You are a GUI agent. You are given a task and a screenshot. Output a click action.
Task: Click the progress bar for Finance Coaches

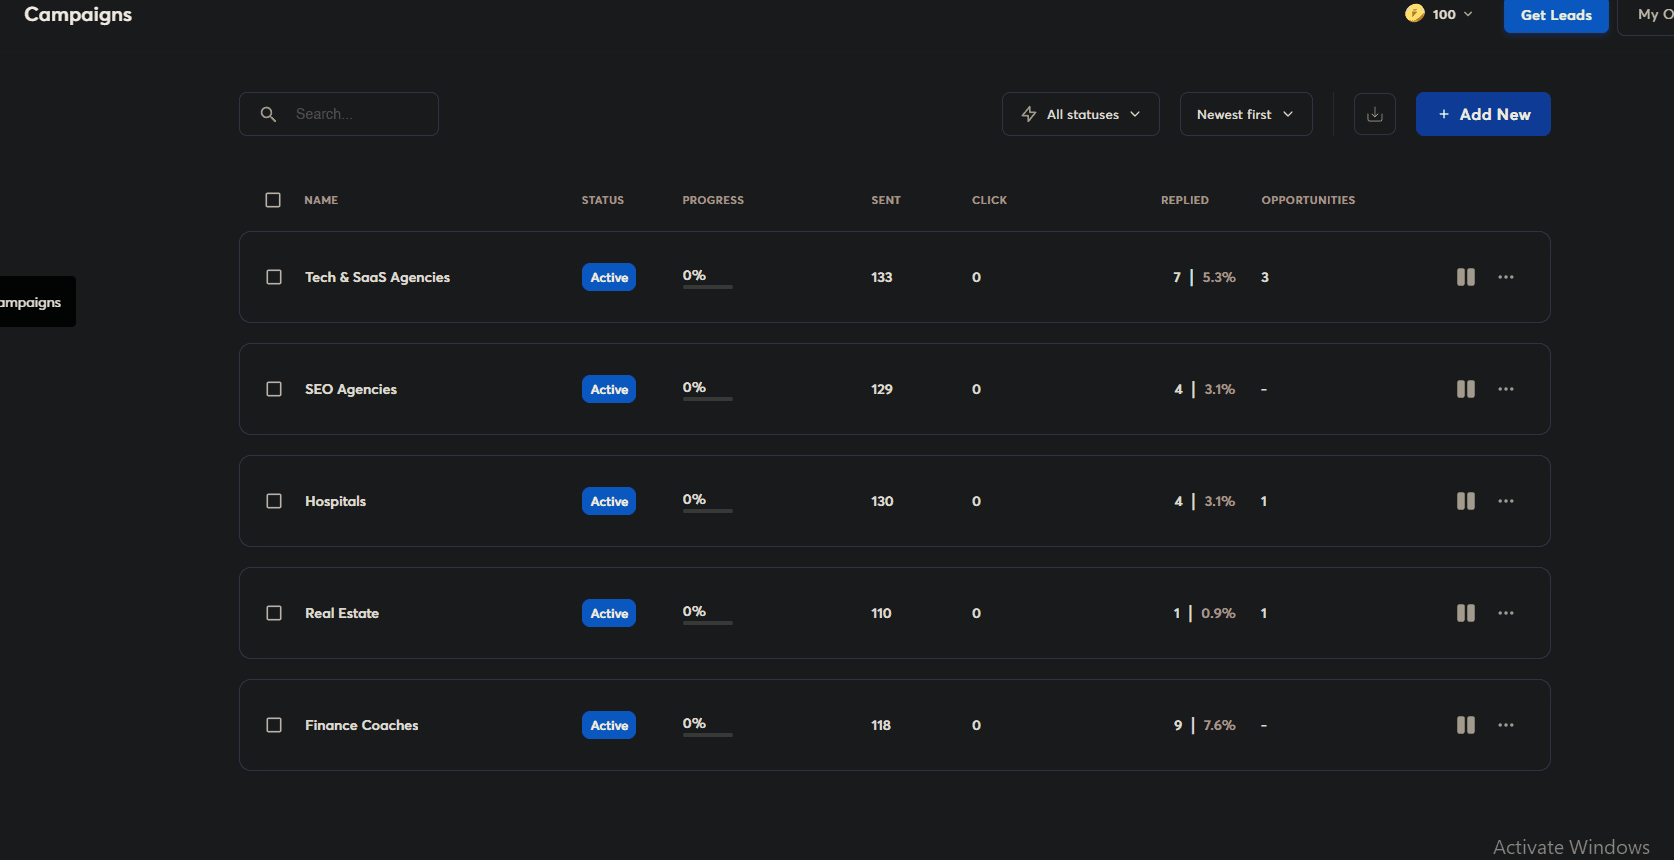point(708,735)
